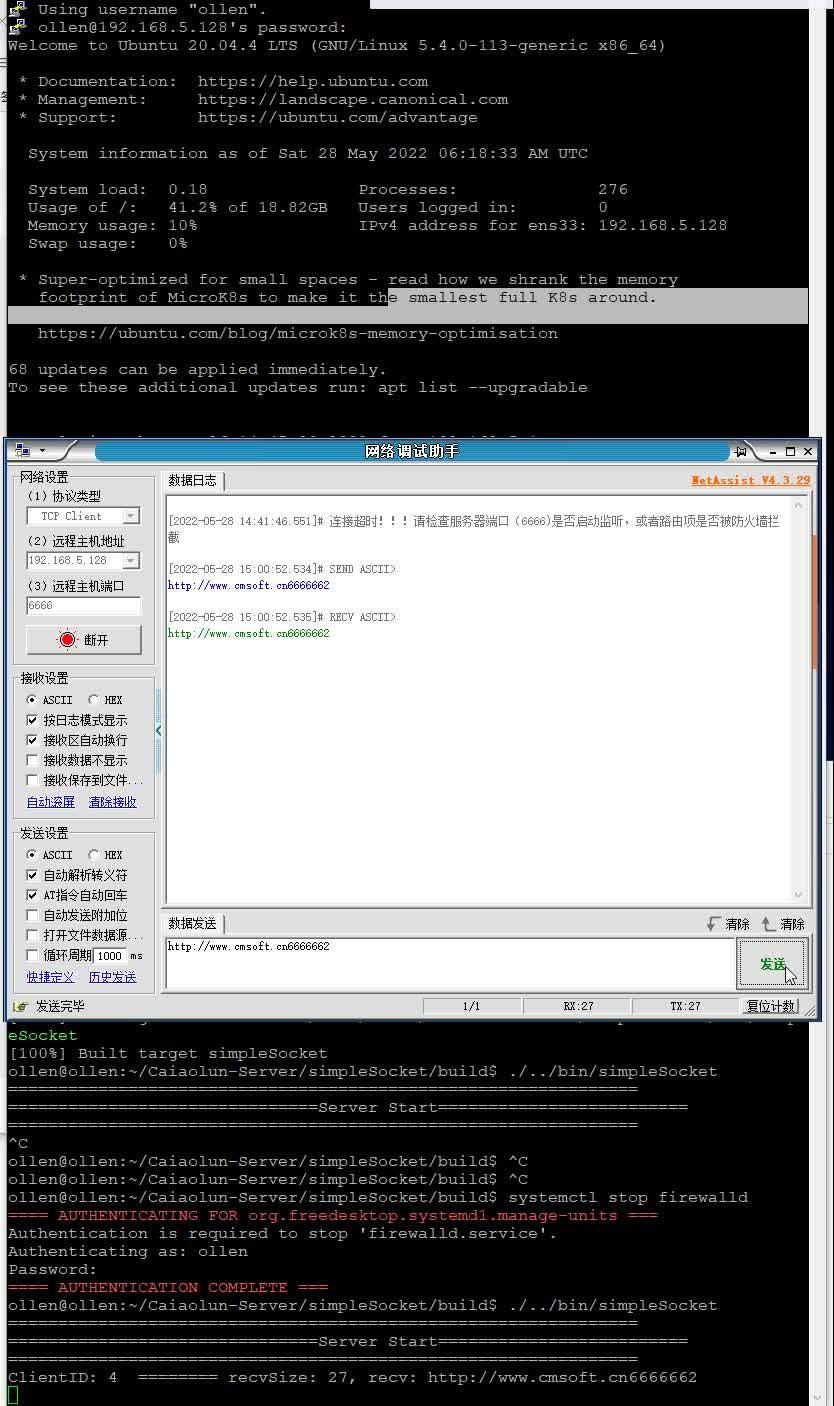Image resolution: width=834 pixels, height=1406 pixels.
Task: Click the data log scrollbar down arrow
Action: (x=798, y=896)
